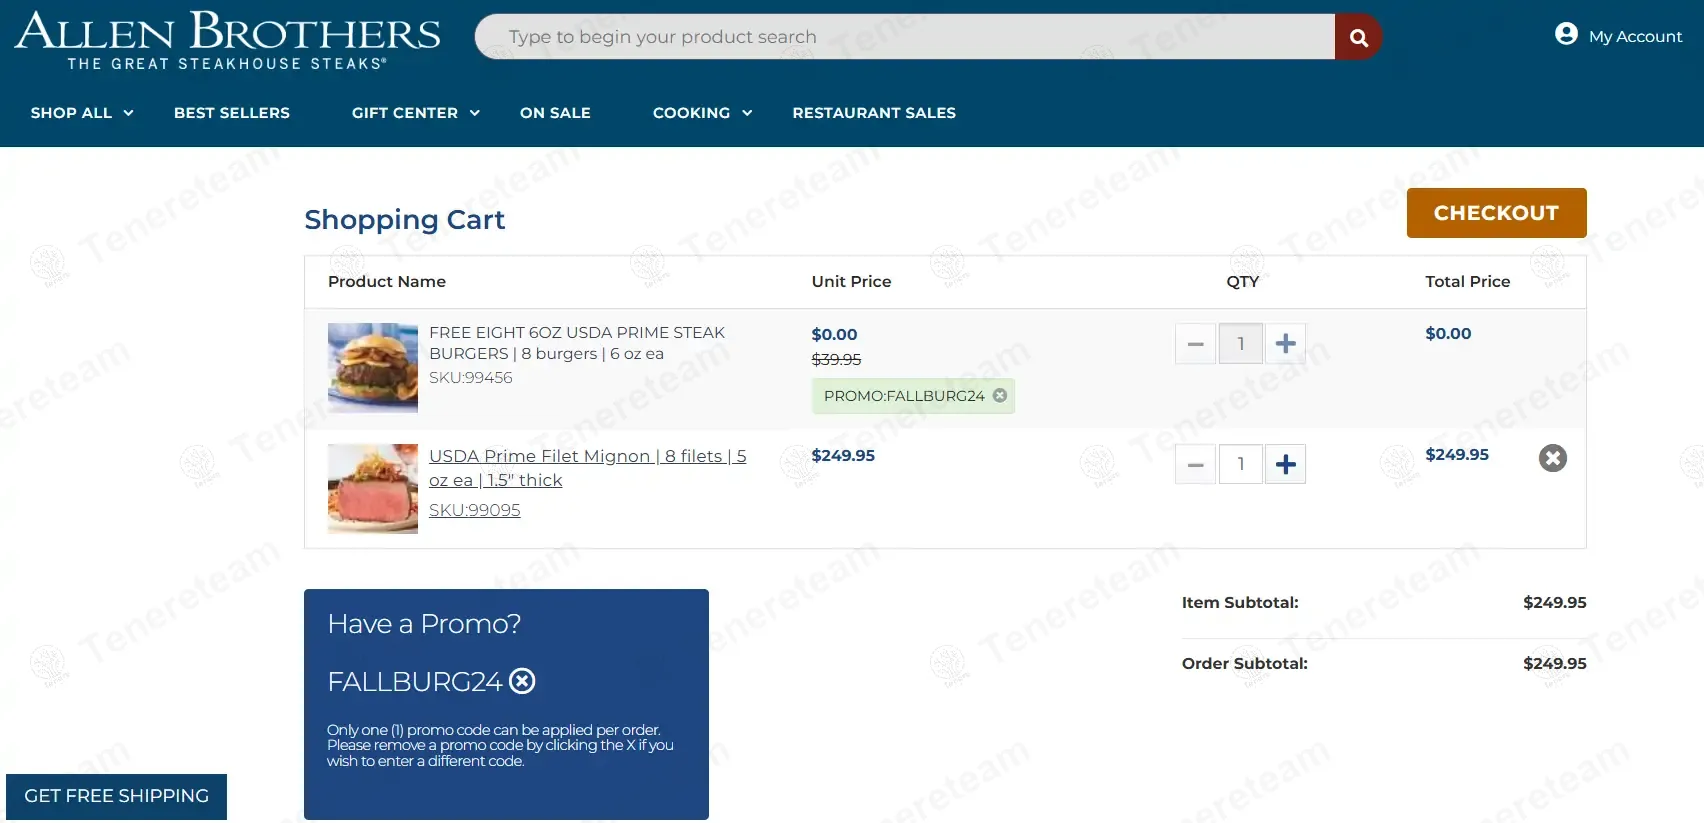Click the Filet Mignon product thumbnail
Image resolution: width=1704 pixels, height=823 pixels.
[373, 489]
